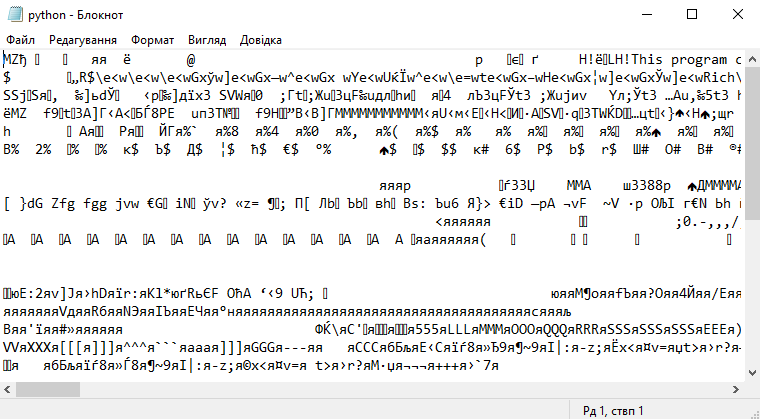Open the Довідка menu
The width and height of the screenshot is (760, 419).
[x=261, y=40]
